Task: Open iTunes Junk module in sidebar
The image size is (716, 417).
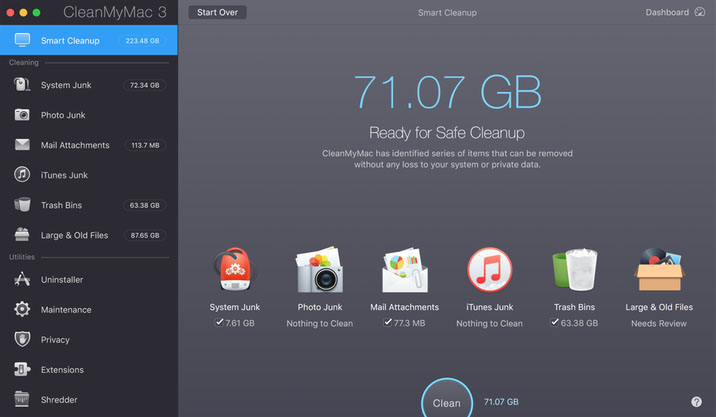Action: (89, 175)
